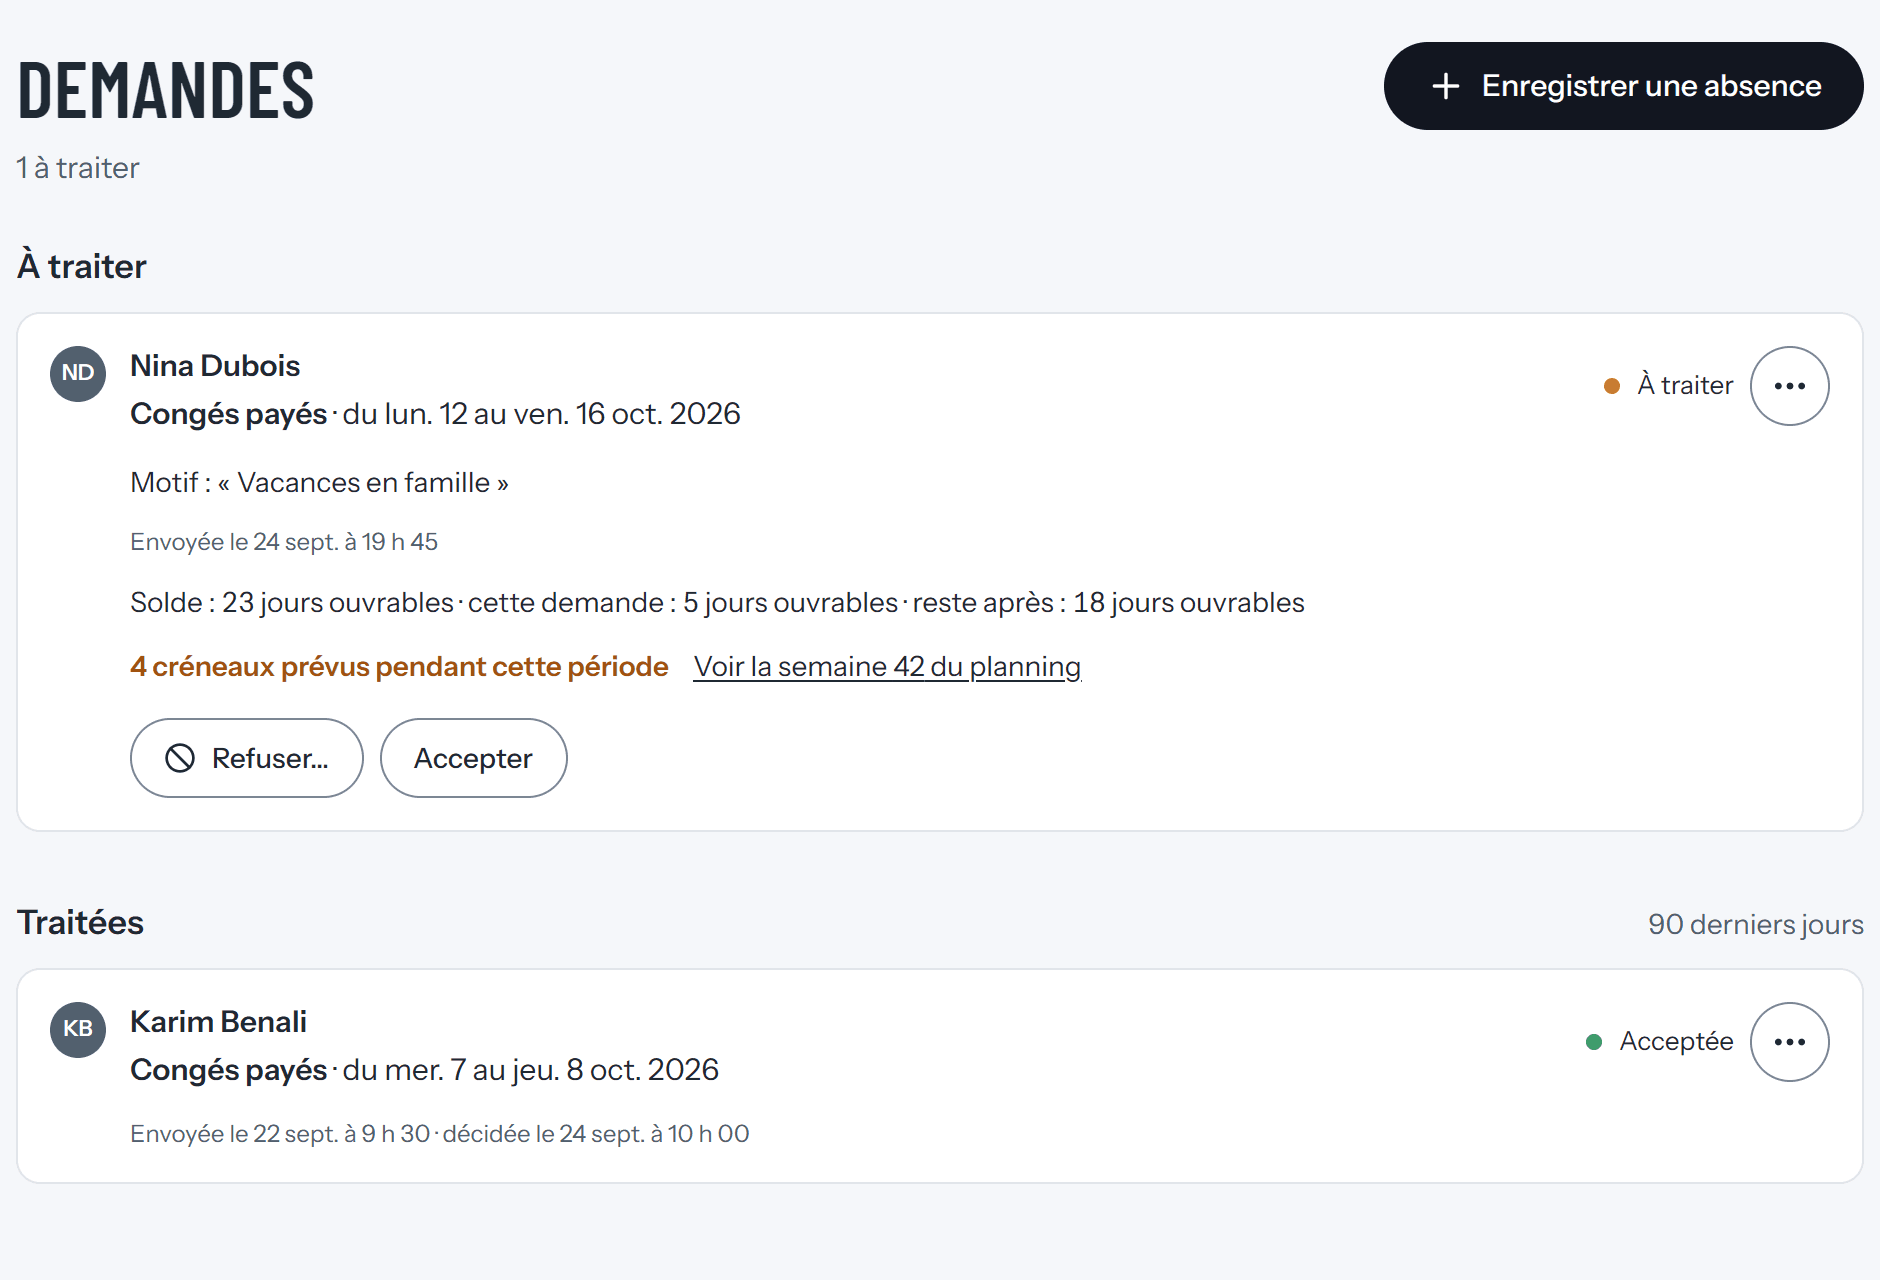Click 'du lun. 12 au ven. 16 oct. 2026'
The width and height of the screenshot is (1880, 1280).
541,414
